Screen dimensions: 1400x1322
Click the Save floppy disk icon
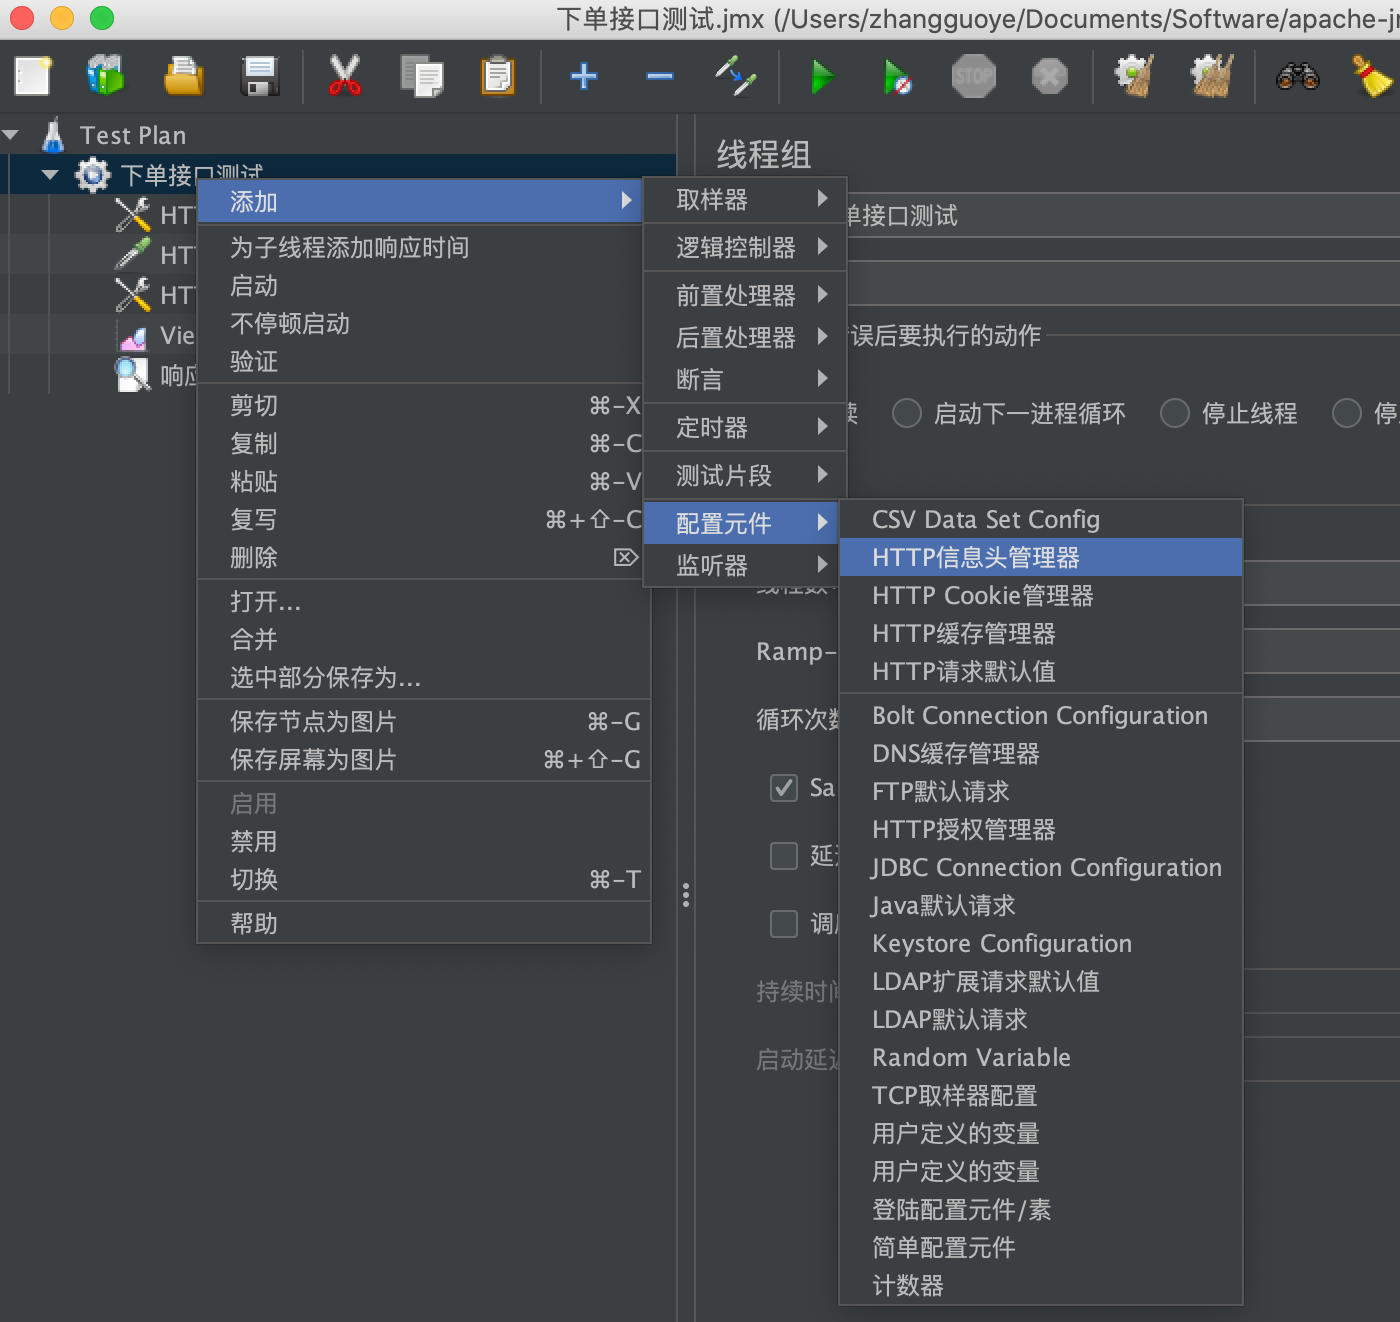tap(260, 76)
